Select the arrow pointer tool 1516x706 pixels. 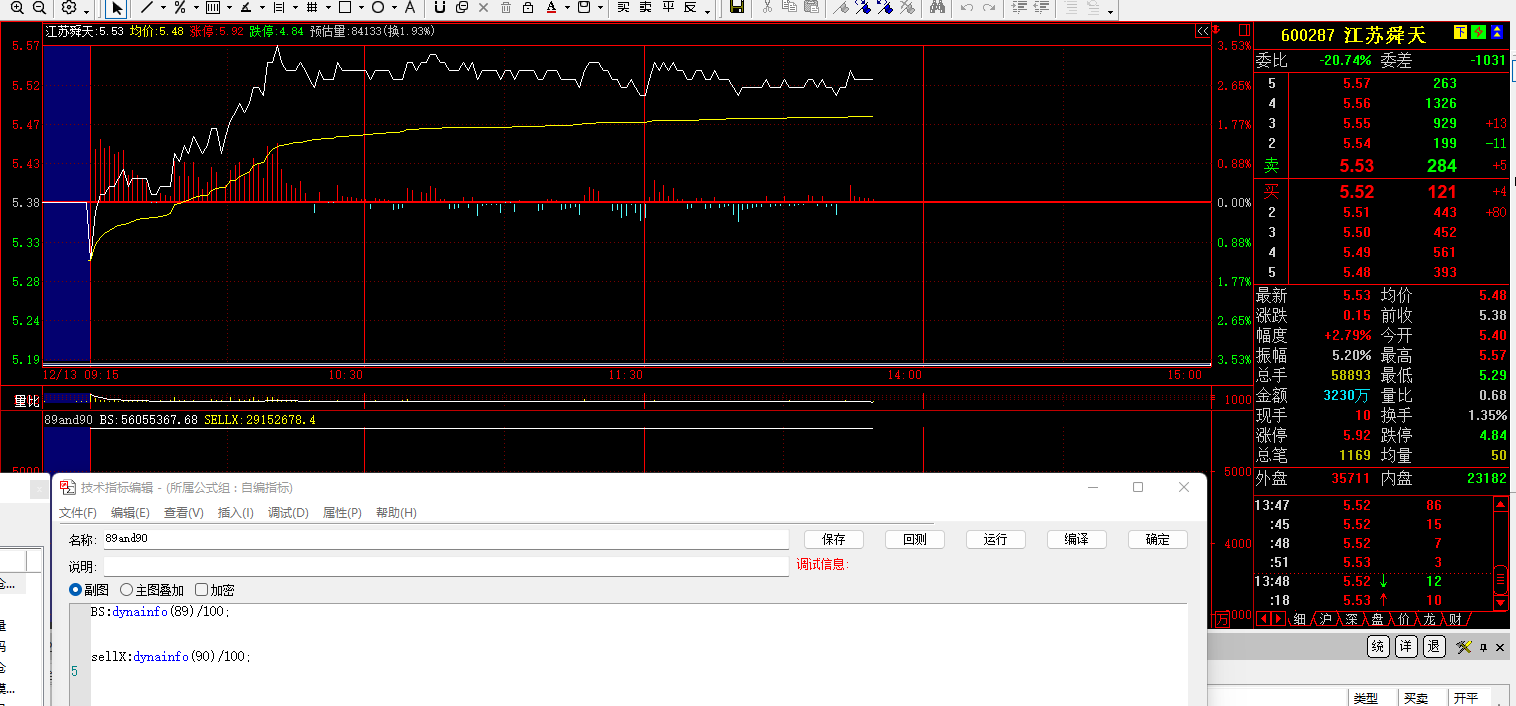(x=117, y=8)
